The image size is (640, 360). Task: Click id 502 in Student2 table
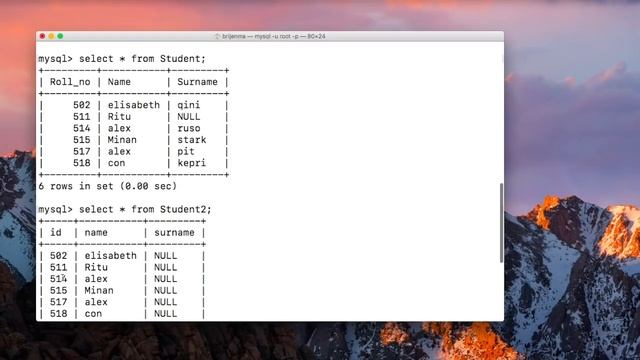pos(58,256)
